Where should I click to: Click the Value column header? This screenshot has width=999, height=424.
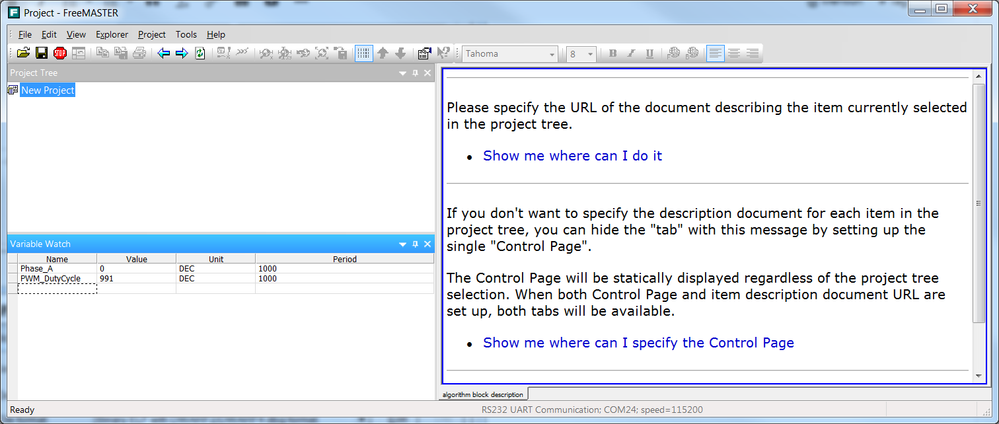[136, 259]
